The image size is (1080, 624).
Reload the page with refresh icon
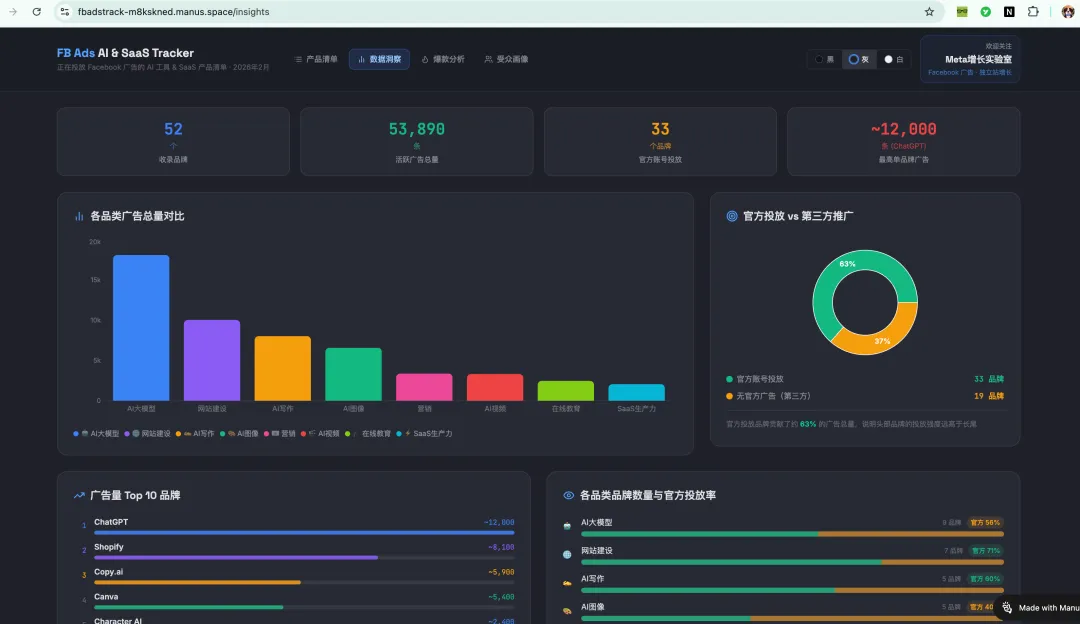tap(37, 12)
